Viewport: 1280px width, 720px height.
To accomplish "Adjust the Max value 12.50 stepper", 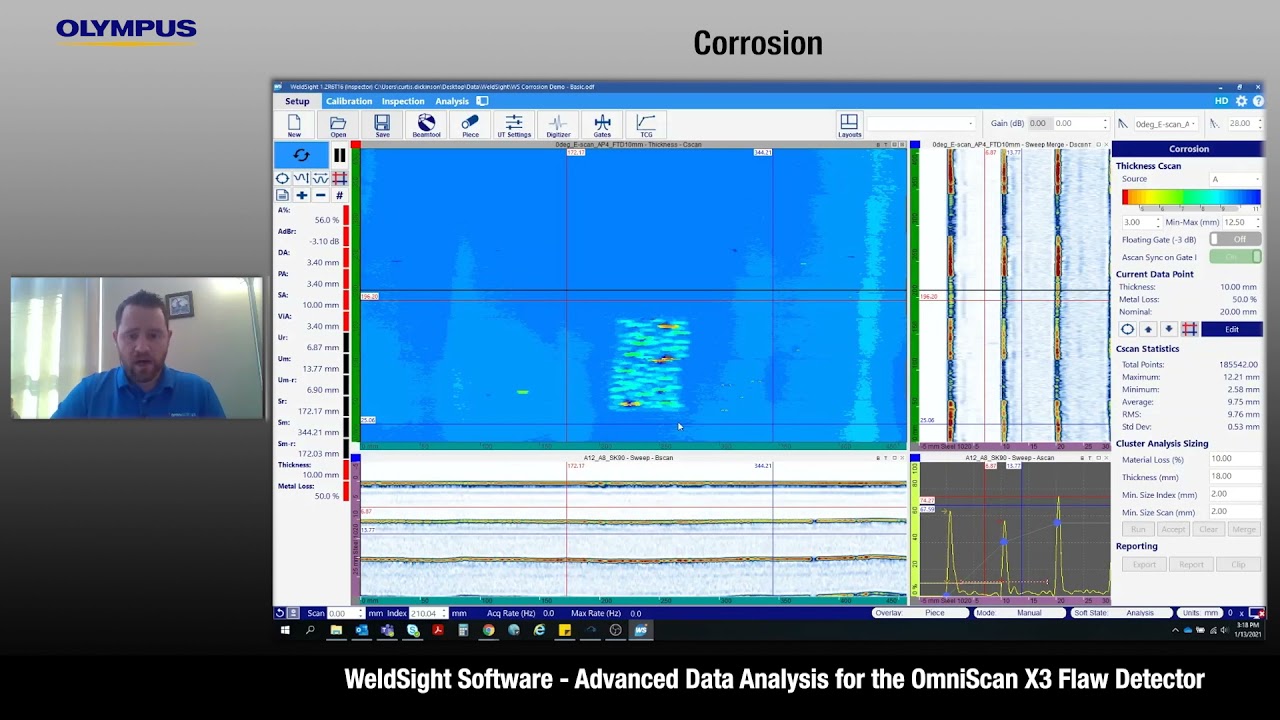I will [x=1258, y=222].
